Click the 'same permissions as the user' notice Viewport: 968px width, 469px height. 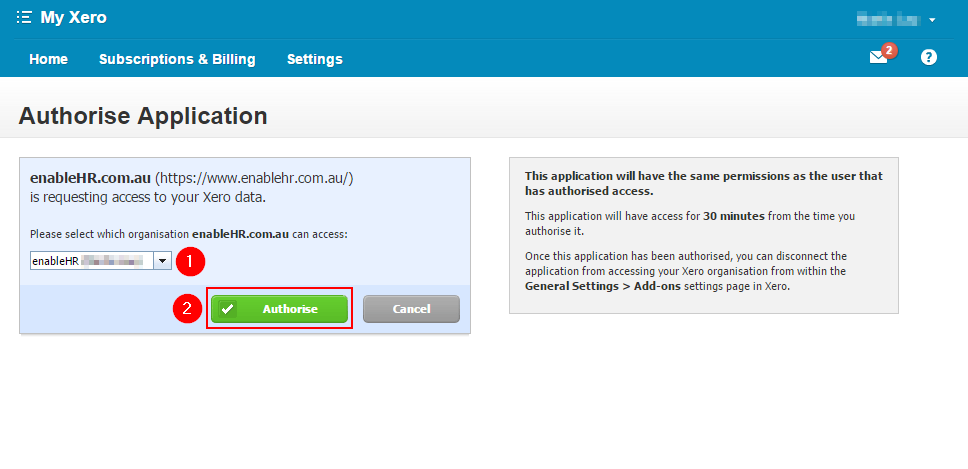pyautogui.click(x=704, y=183)
